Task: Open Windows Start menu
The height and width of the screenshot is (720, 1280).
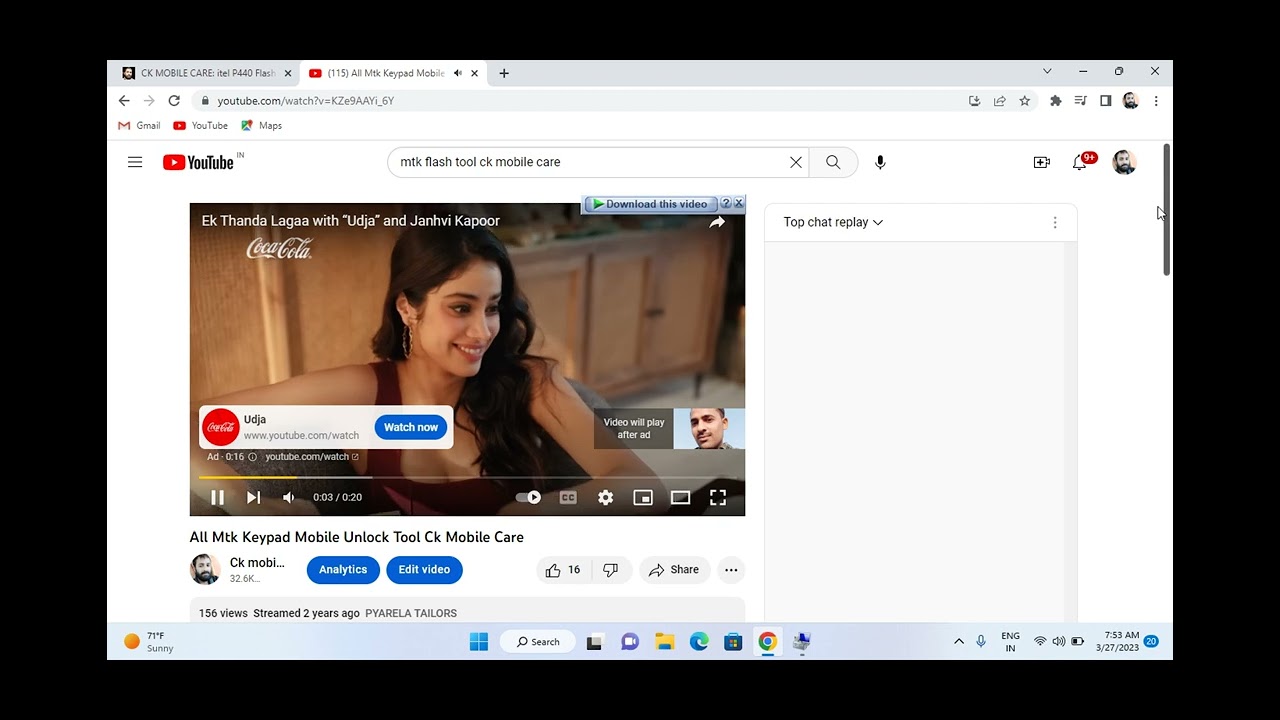Action: click(x=479, y=642)
